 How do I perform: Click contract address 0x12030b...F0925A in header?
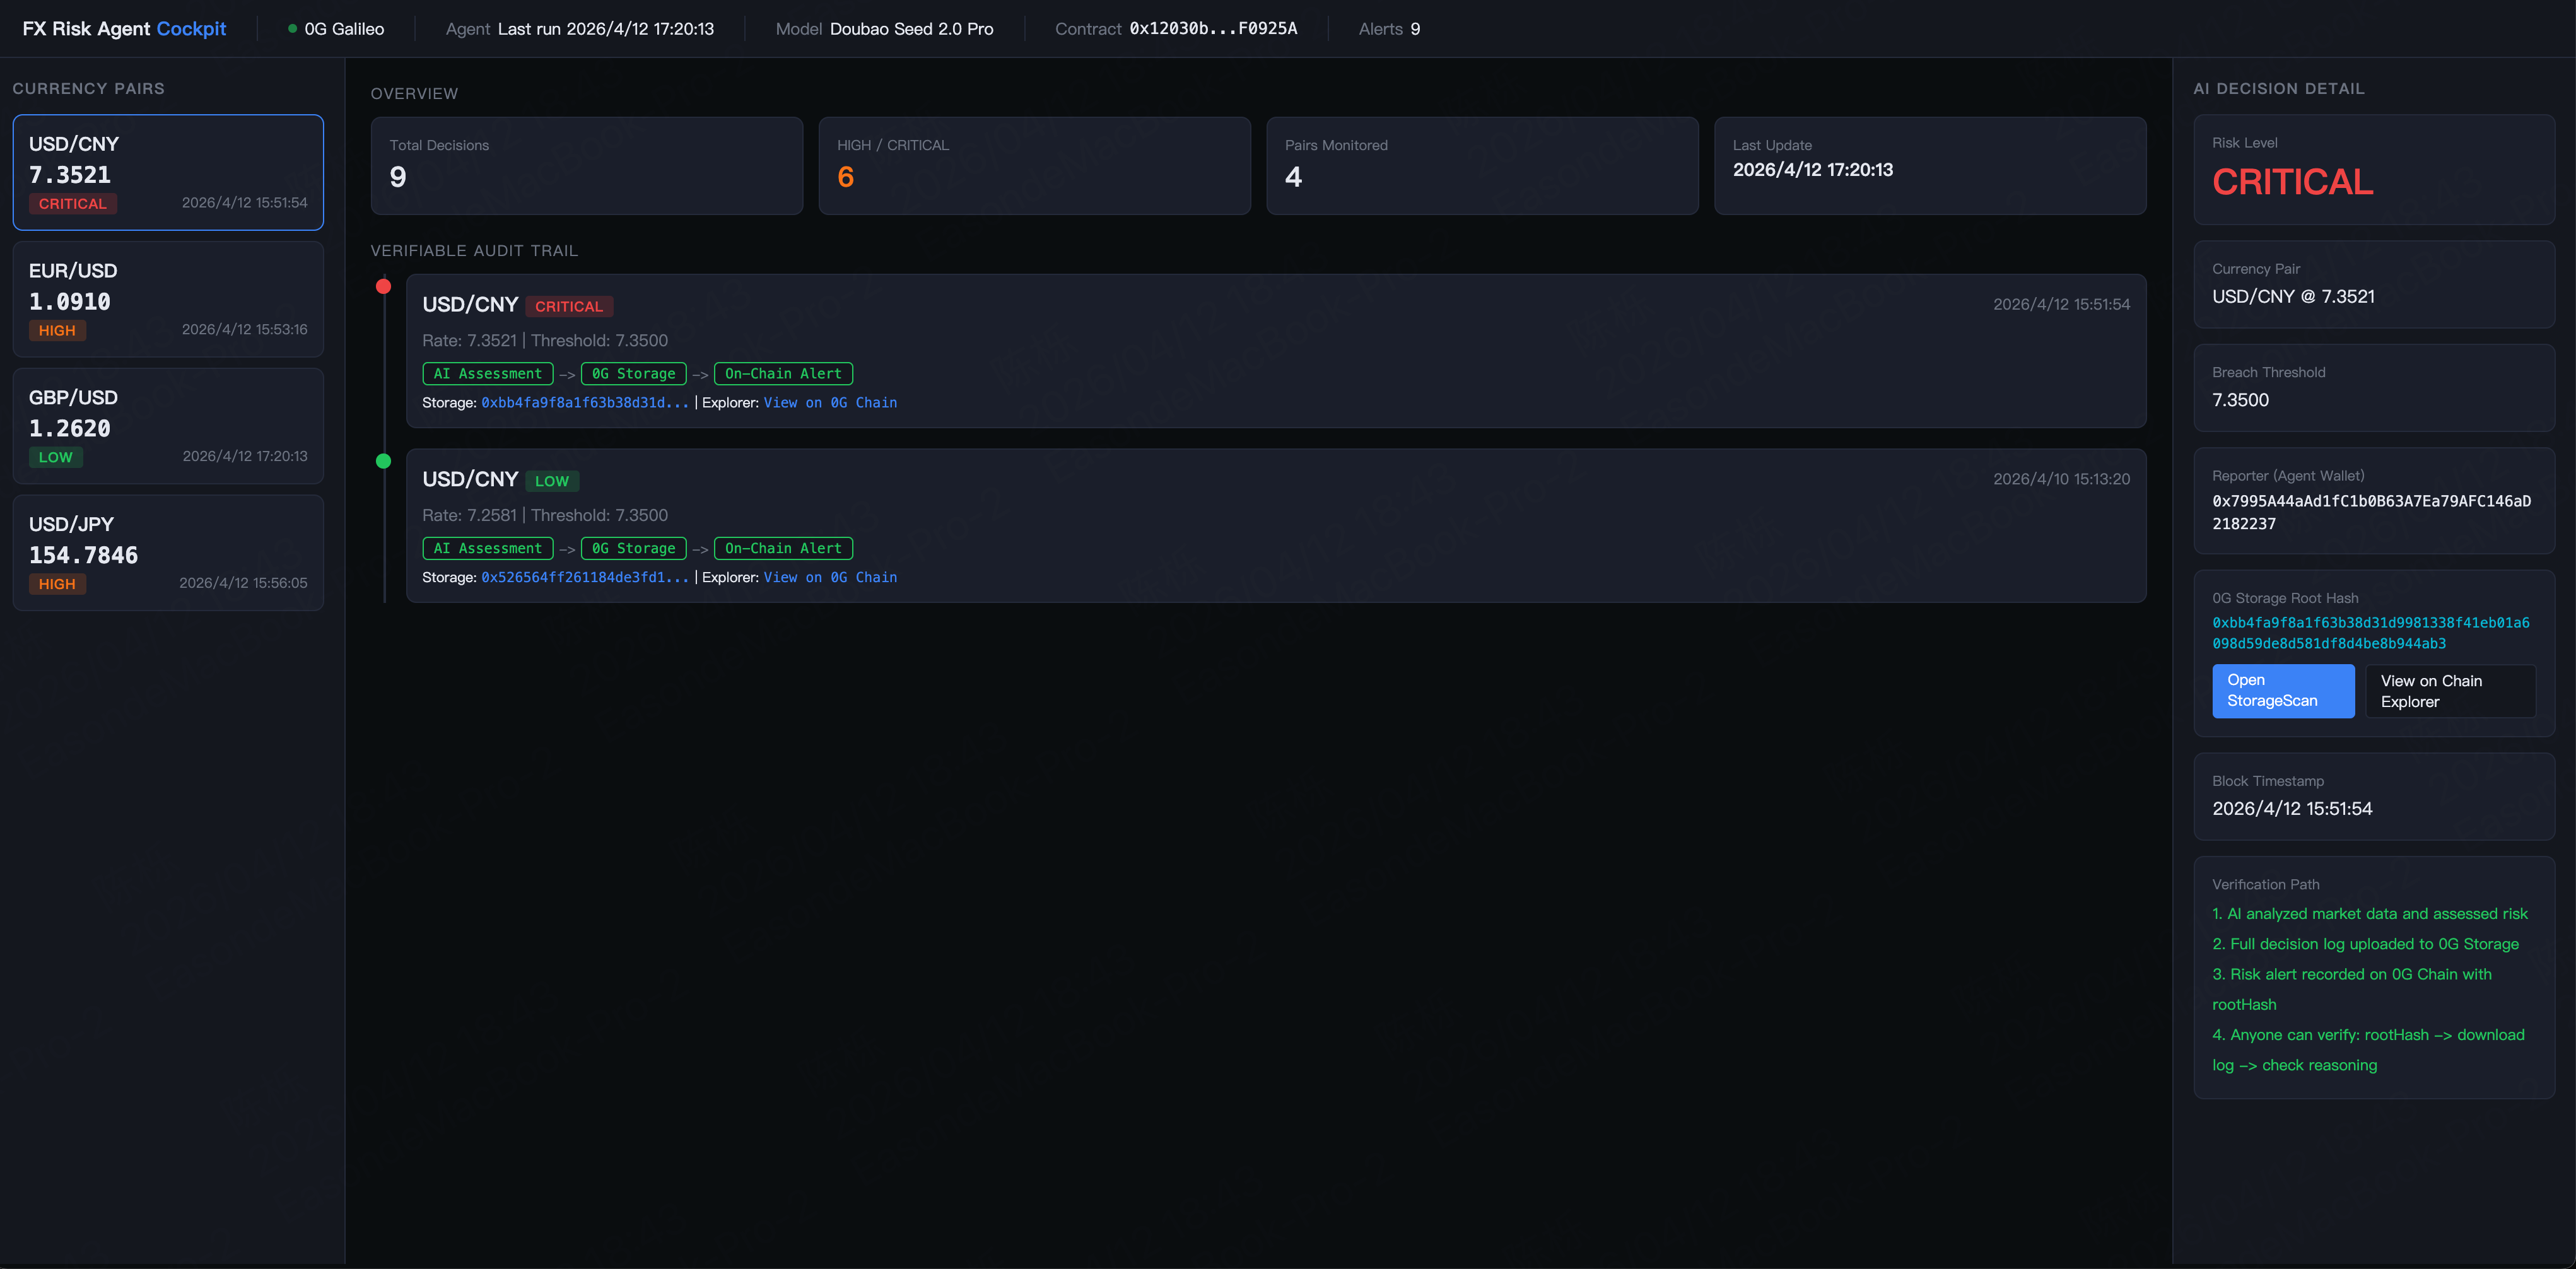click(1213, 29)
